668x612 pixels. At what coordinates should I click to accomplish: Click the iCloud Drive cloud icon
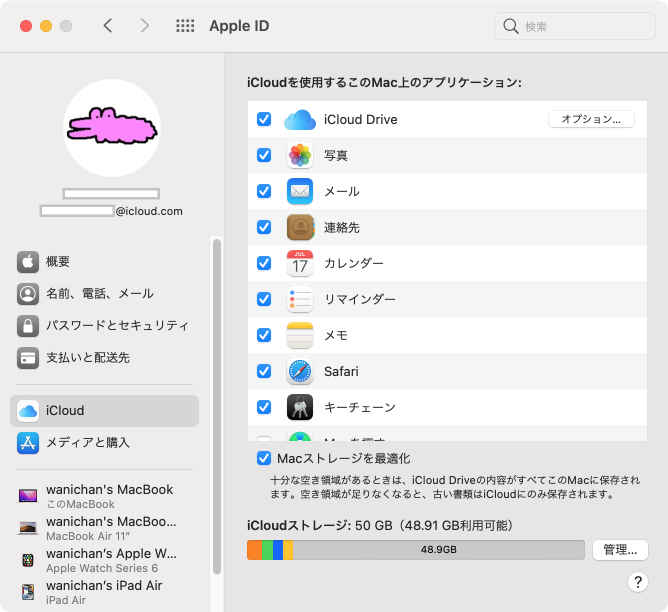pyautogui.click(x=300, y=120)
